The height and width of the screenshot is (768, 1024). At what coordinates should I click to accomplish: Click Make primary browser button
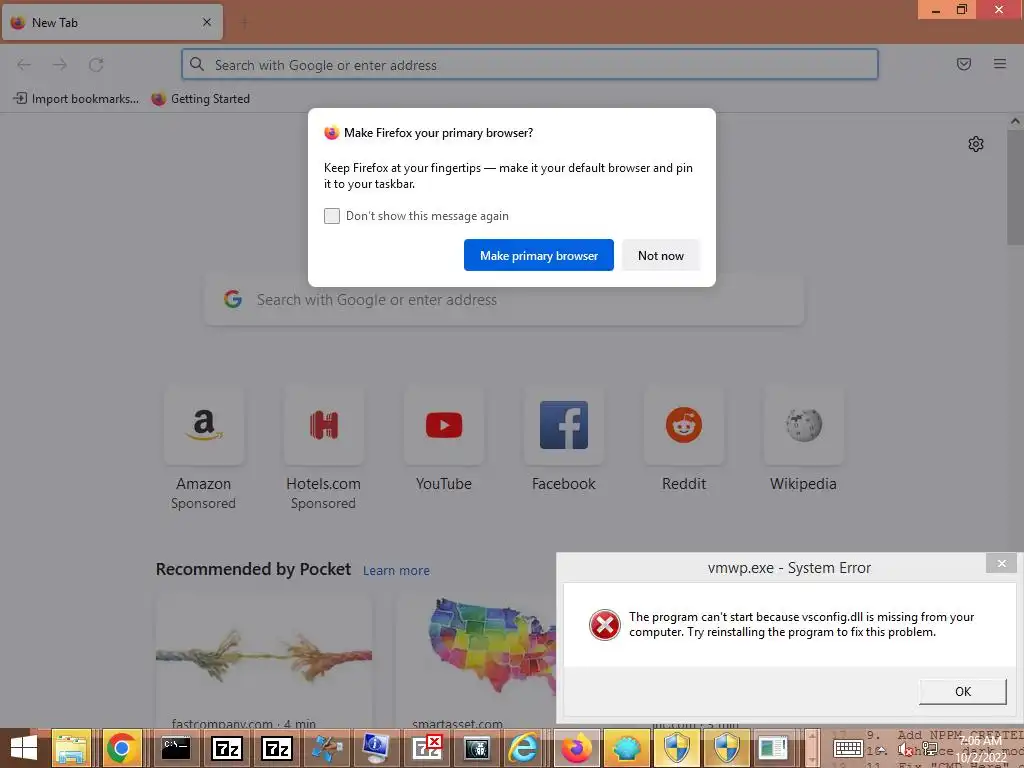pyautogui.click(x=539, y=255)
